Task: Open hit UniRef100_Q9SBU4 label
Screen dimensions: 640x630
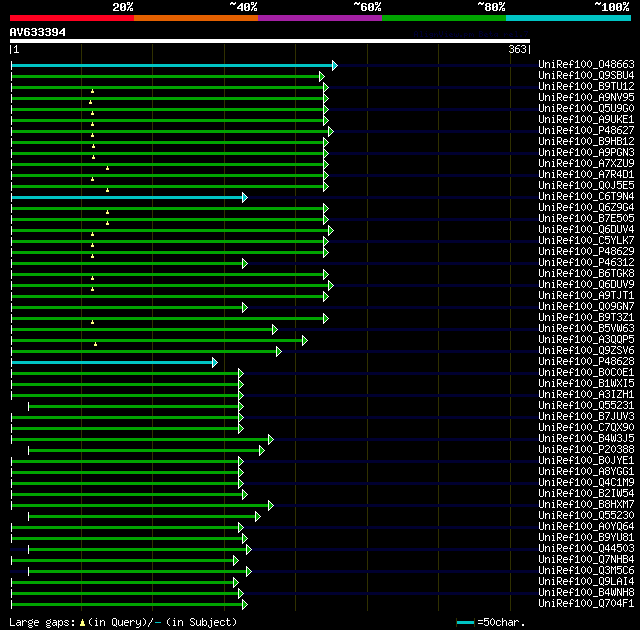Action: click(586, 75)
